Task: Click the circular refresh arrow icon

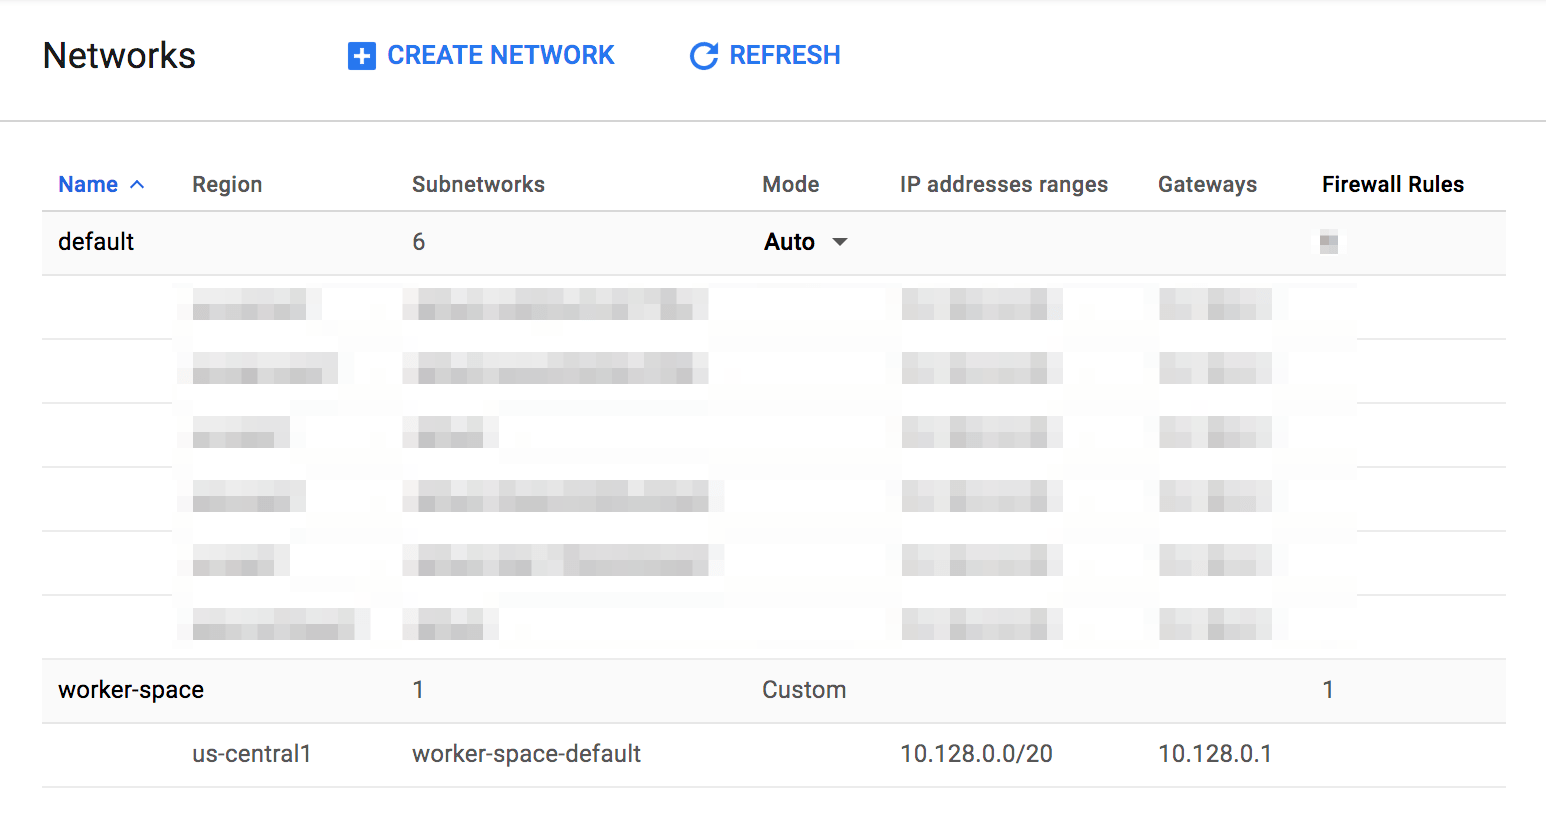Action: [x=704, y=56]
